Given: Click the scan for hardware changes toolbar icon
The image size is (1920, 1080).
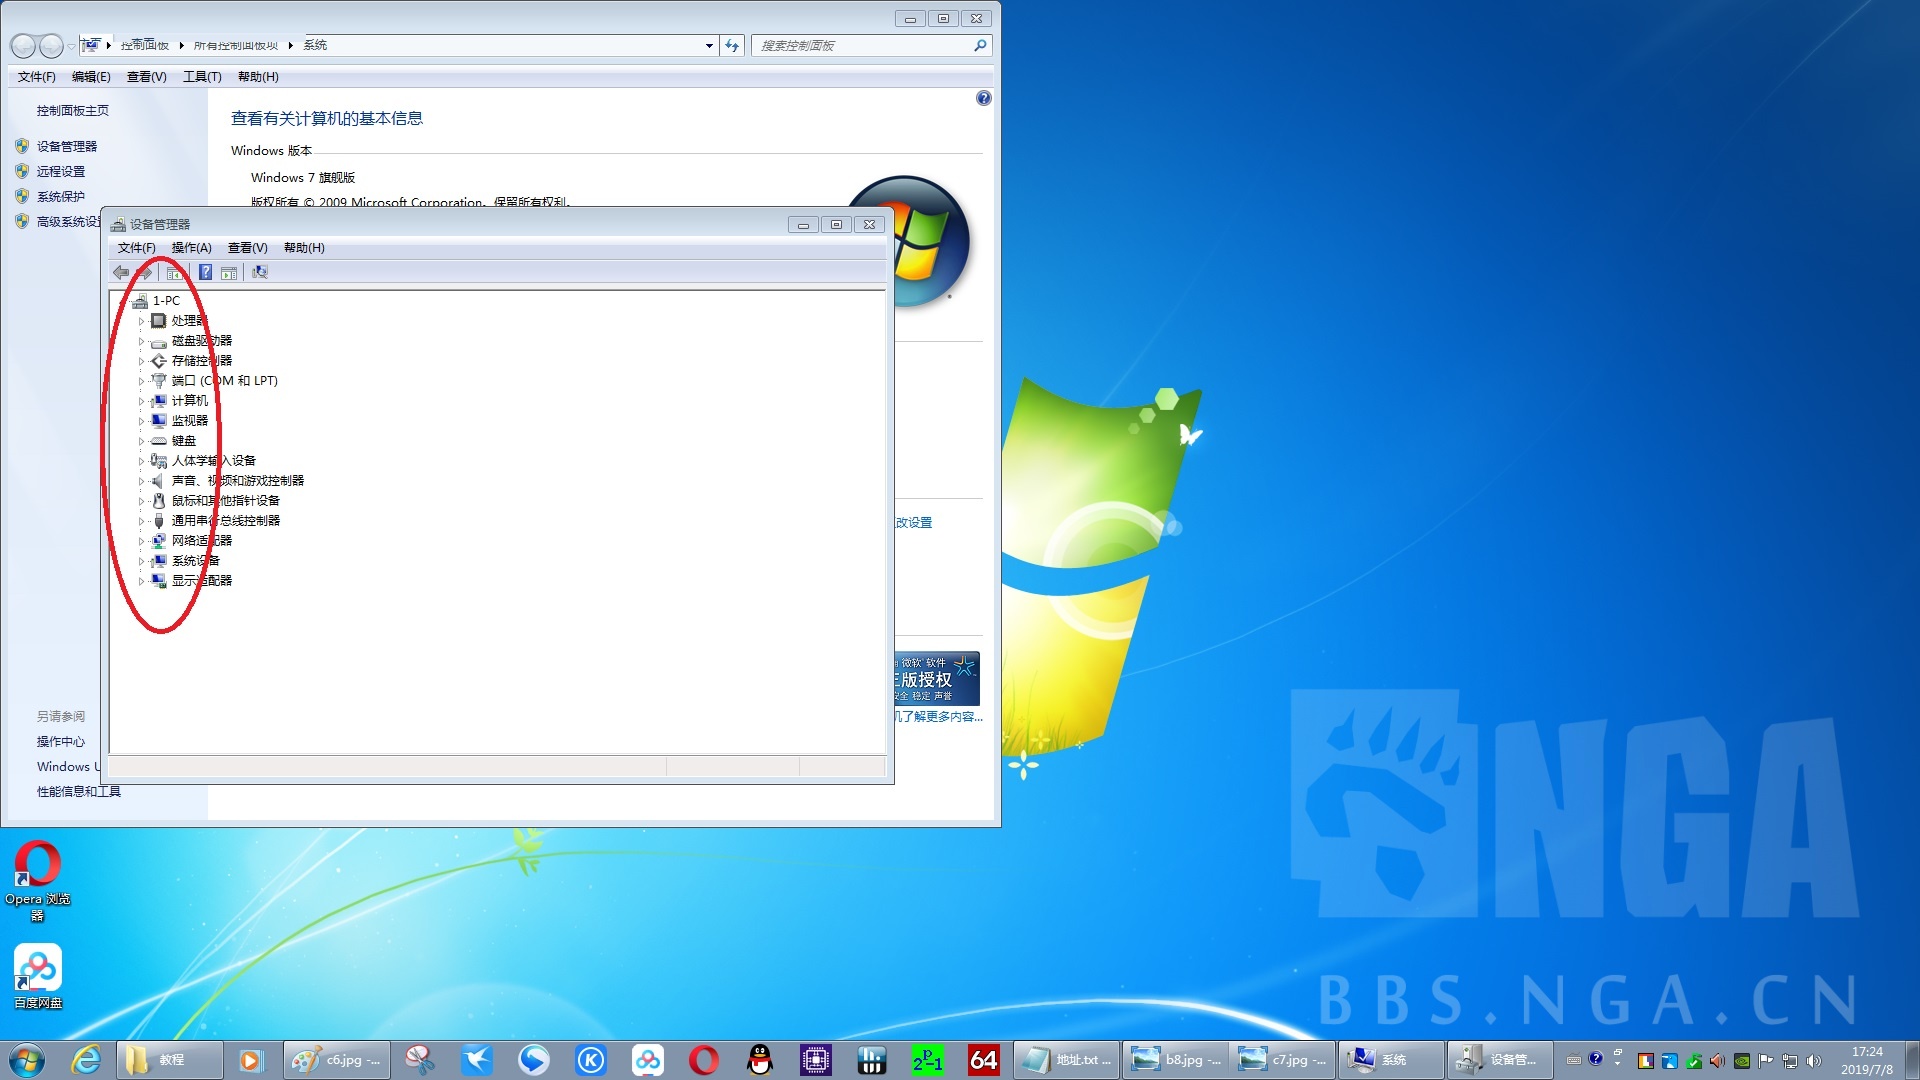Looking at the screenshot, I should pyautogui.click(x=260, y=272).
